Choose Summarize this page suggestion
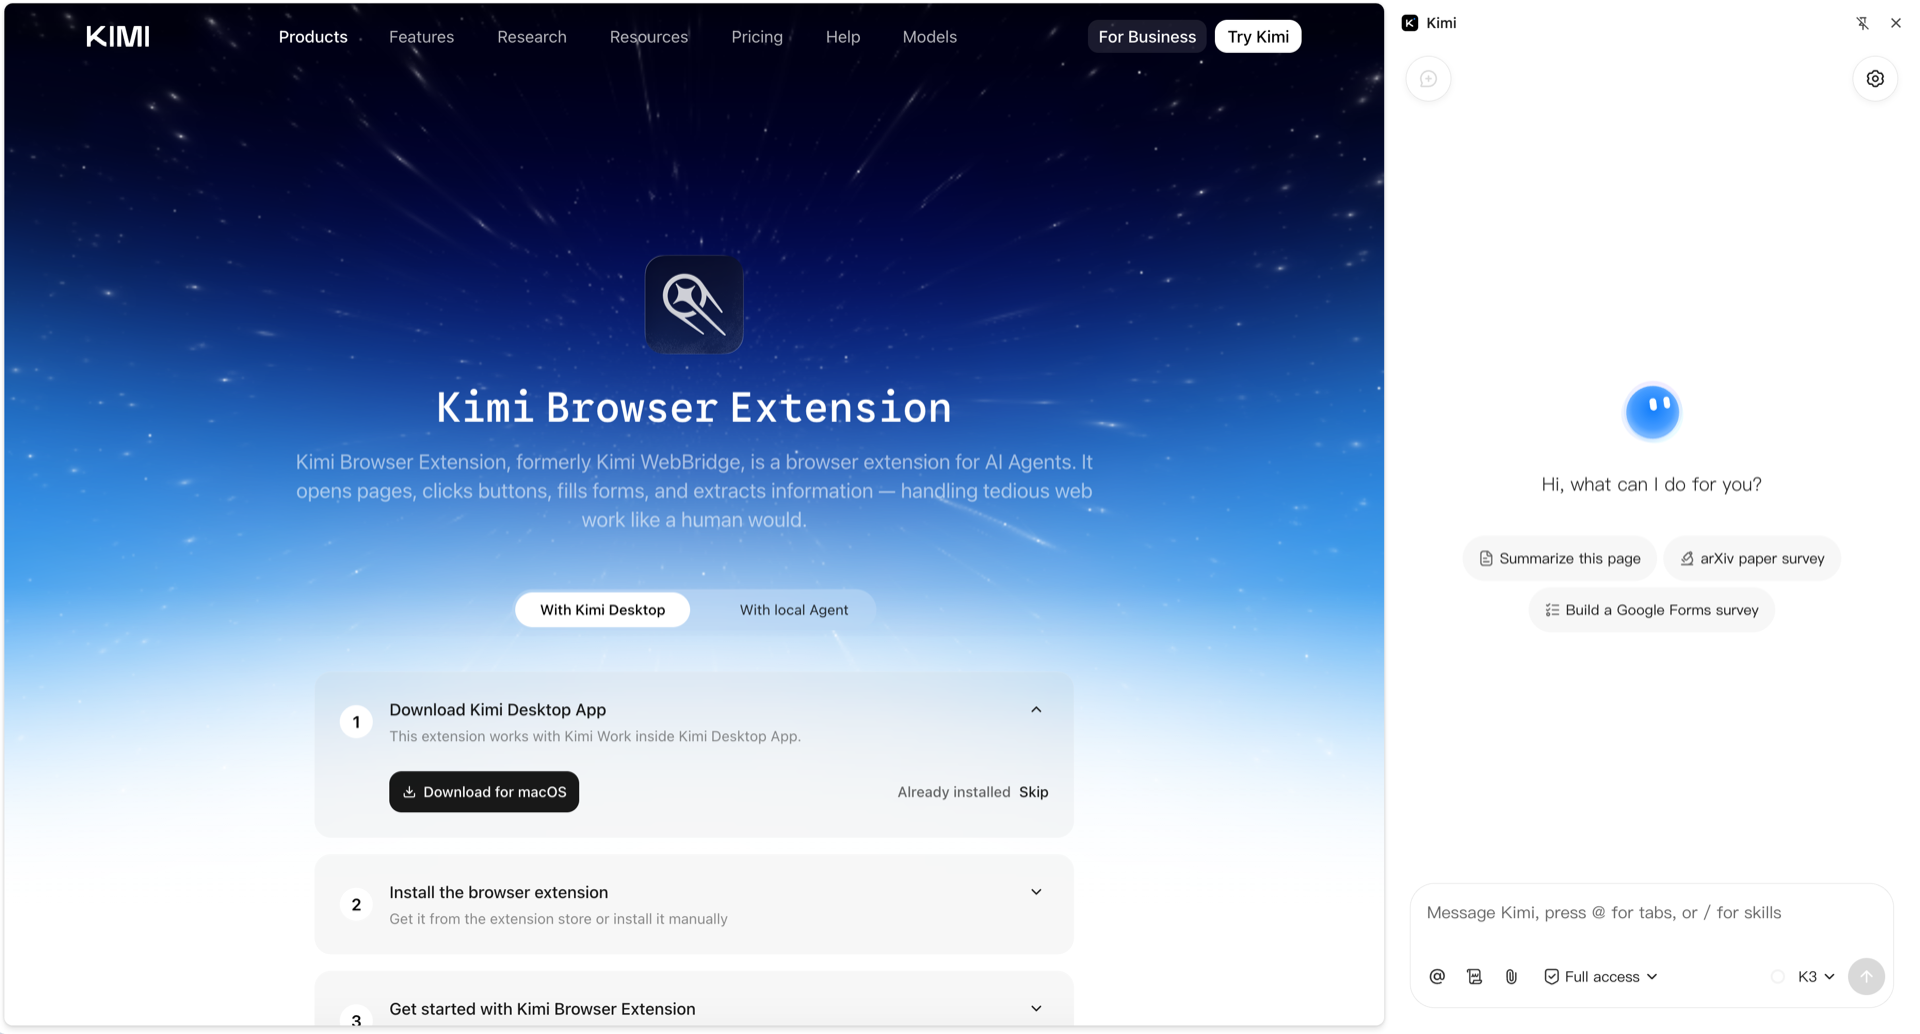Image resolution: width=1920 pixels, height=1034 pixels. [x=1559, y=558]
